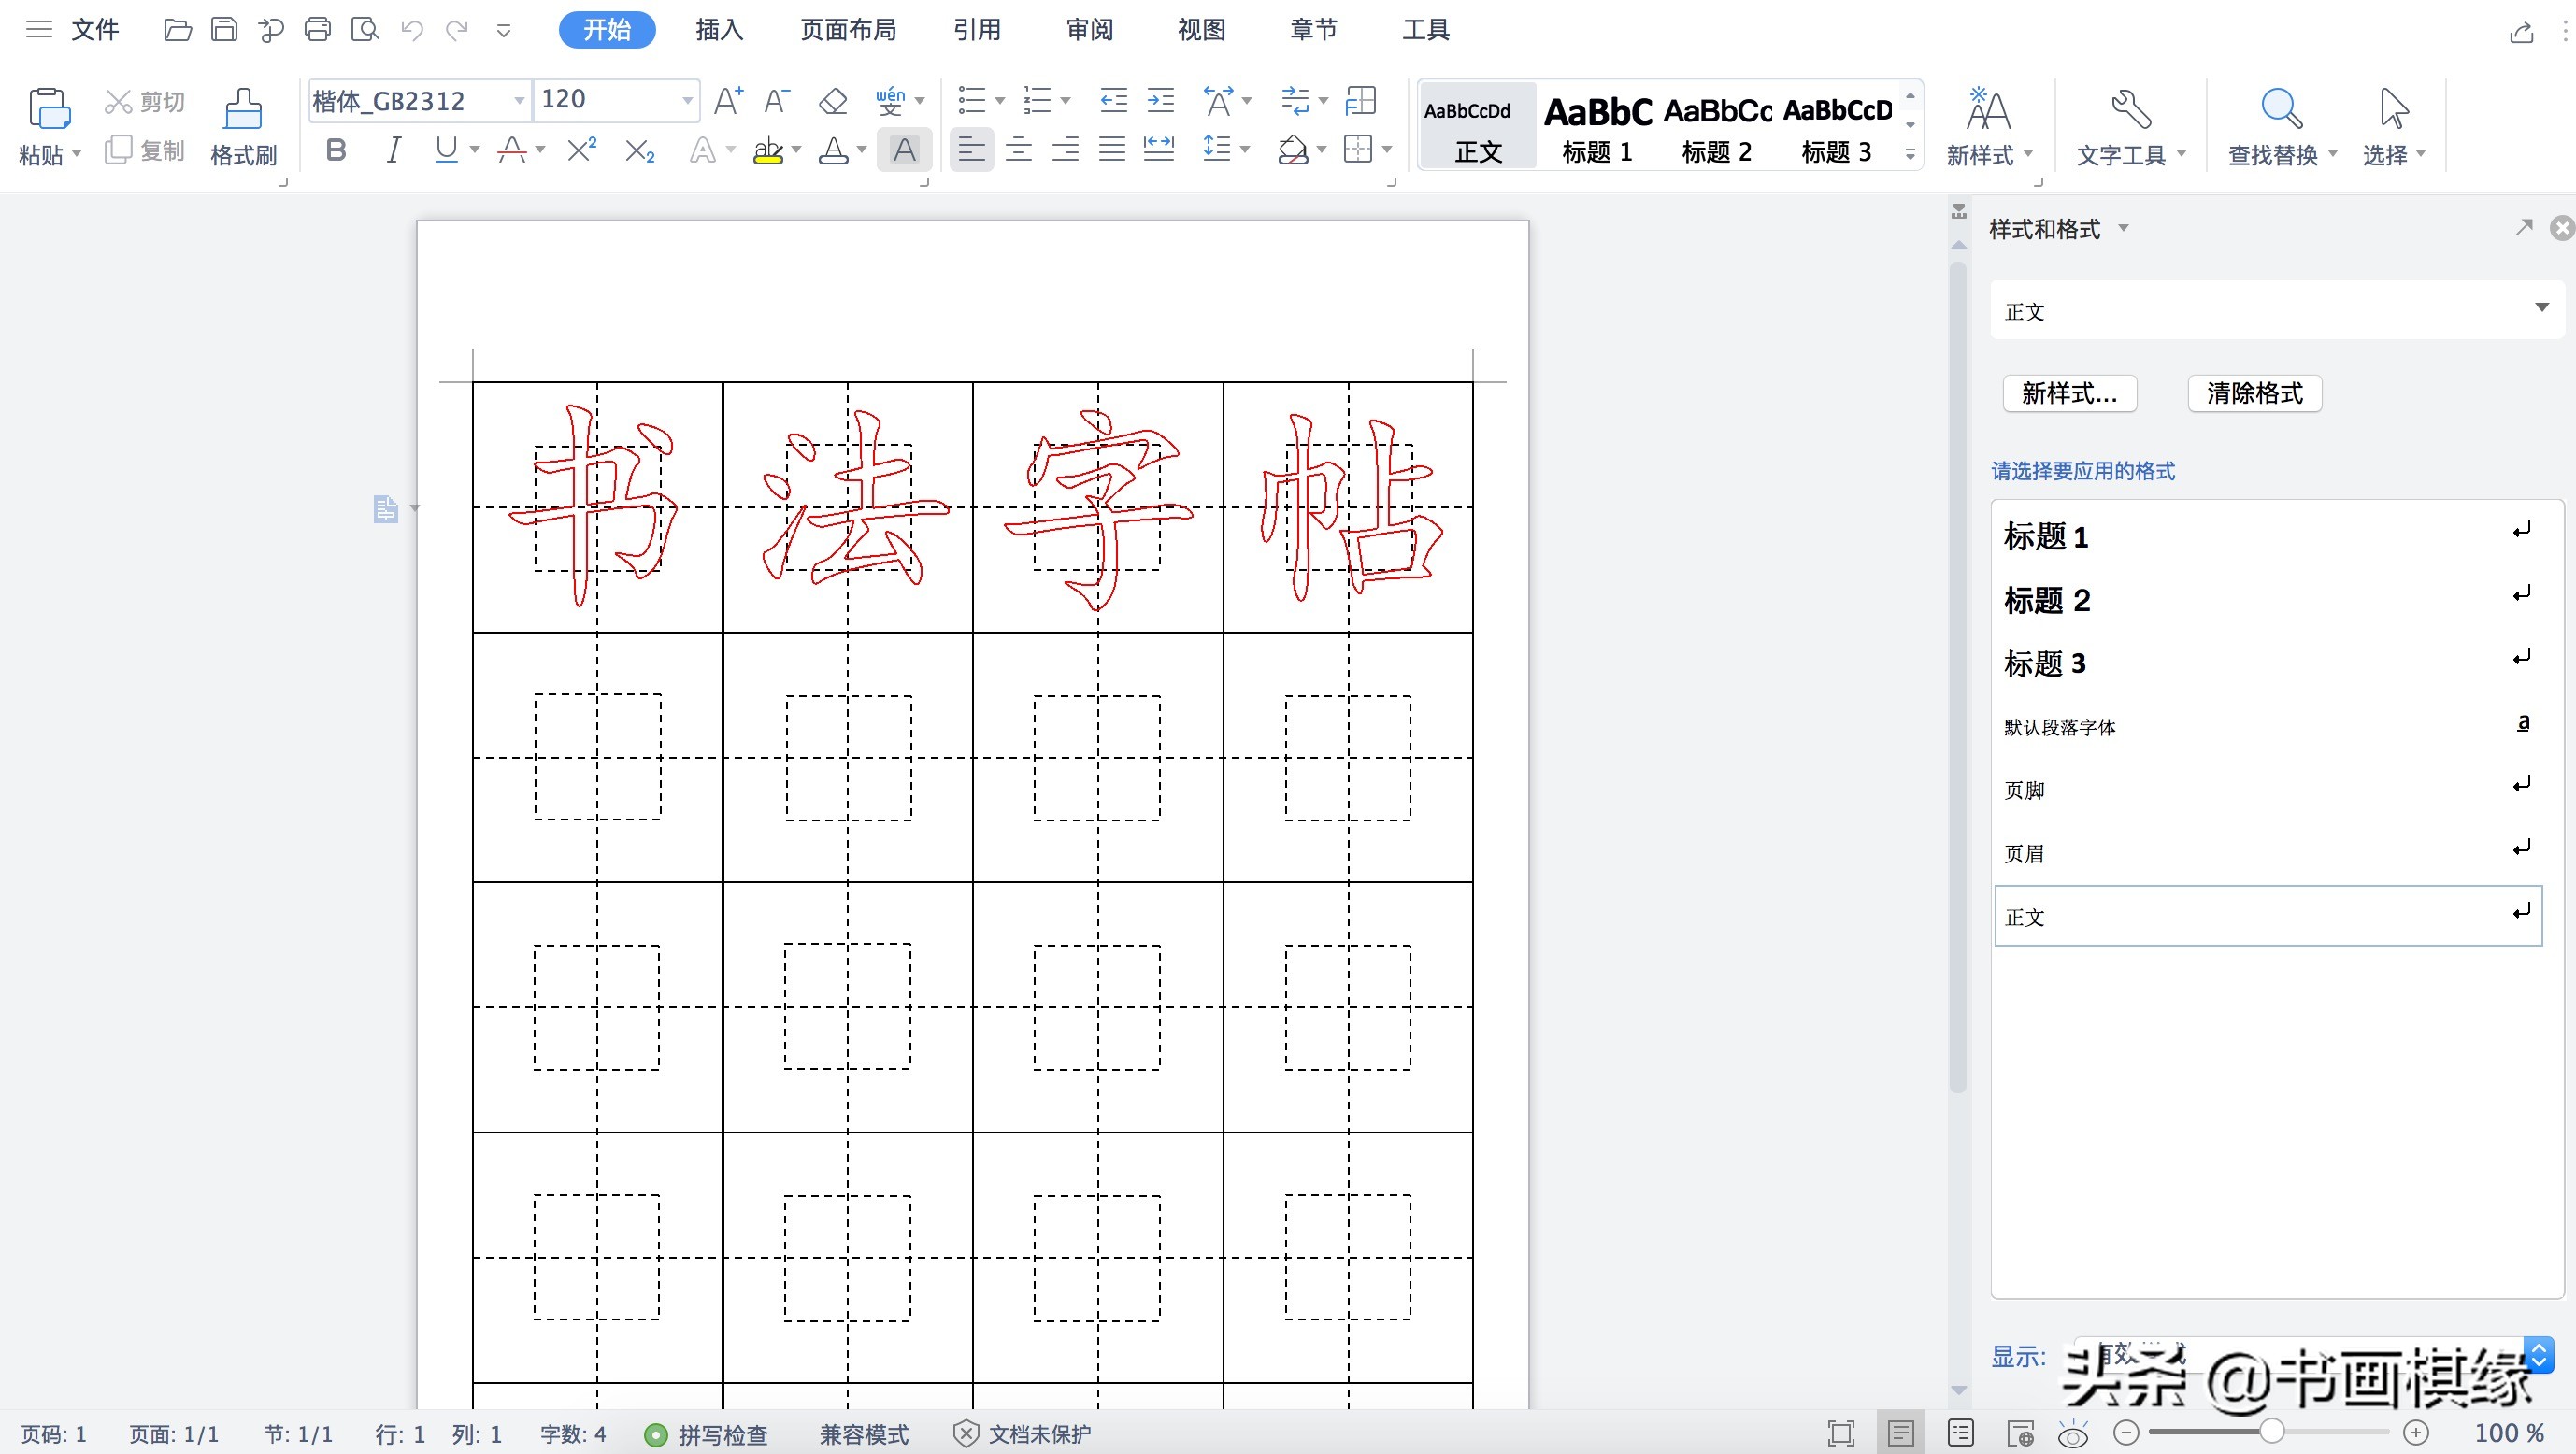The image size is (2576, 1454).
Task: Apply 标题 2 style in side panel list
Action: click(x=2266, y=599)
